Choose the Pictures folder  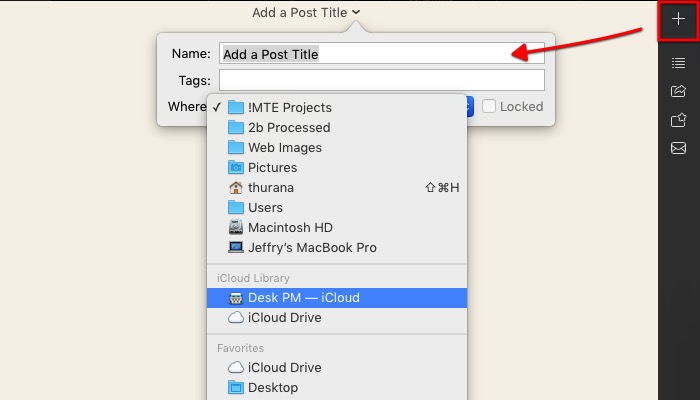pos(272,167)
